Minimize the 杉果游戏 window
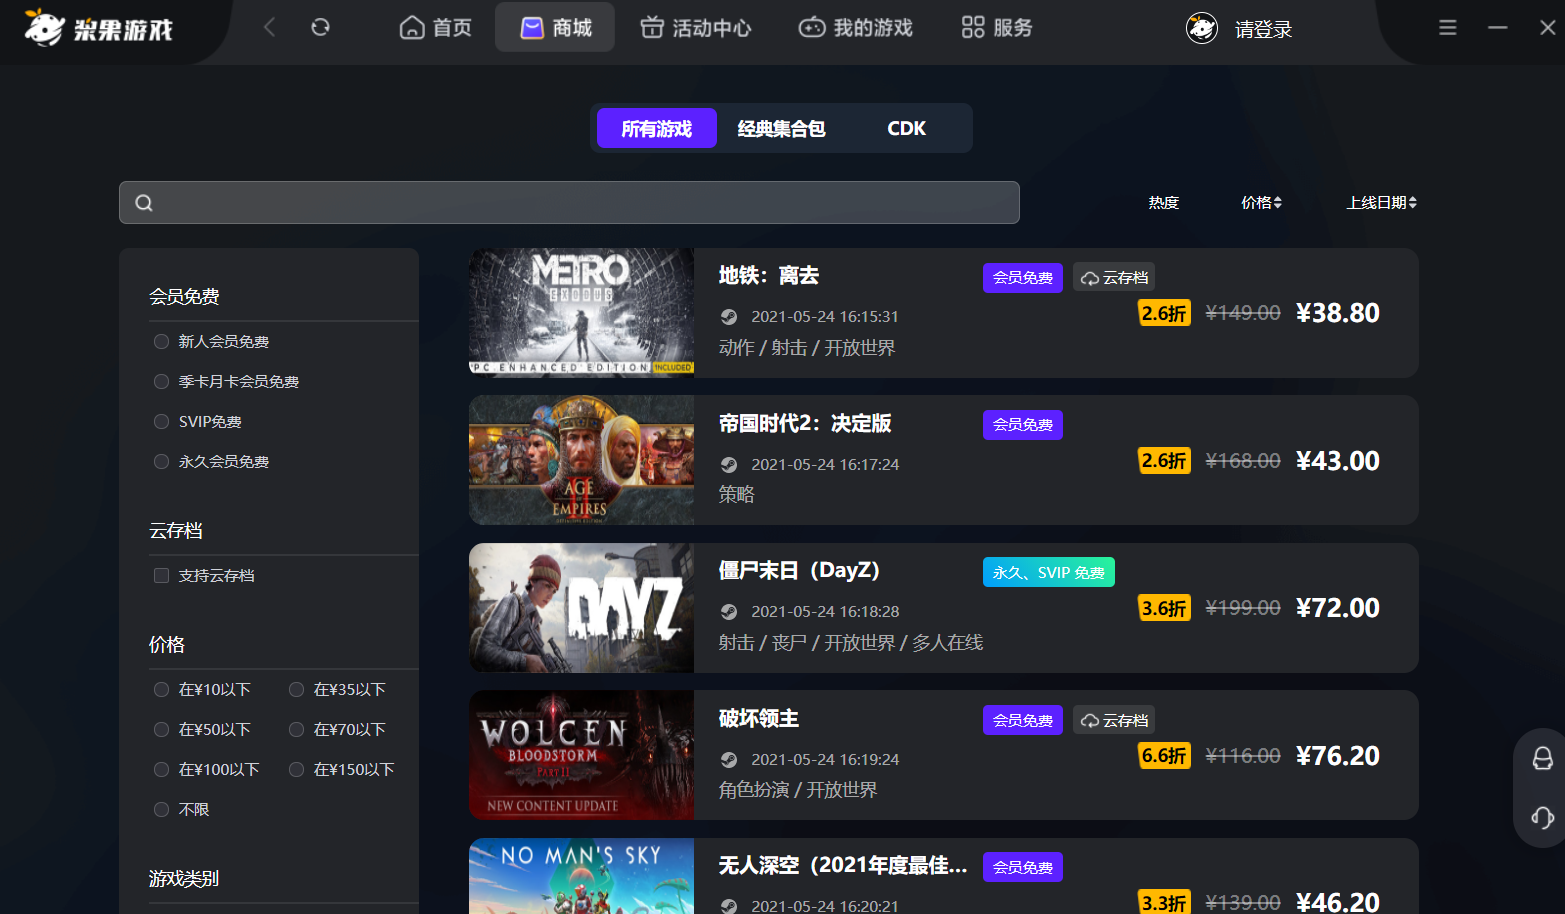Viewport: 1565px width, 914px height. pos(1497,28)
